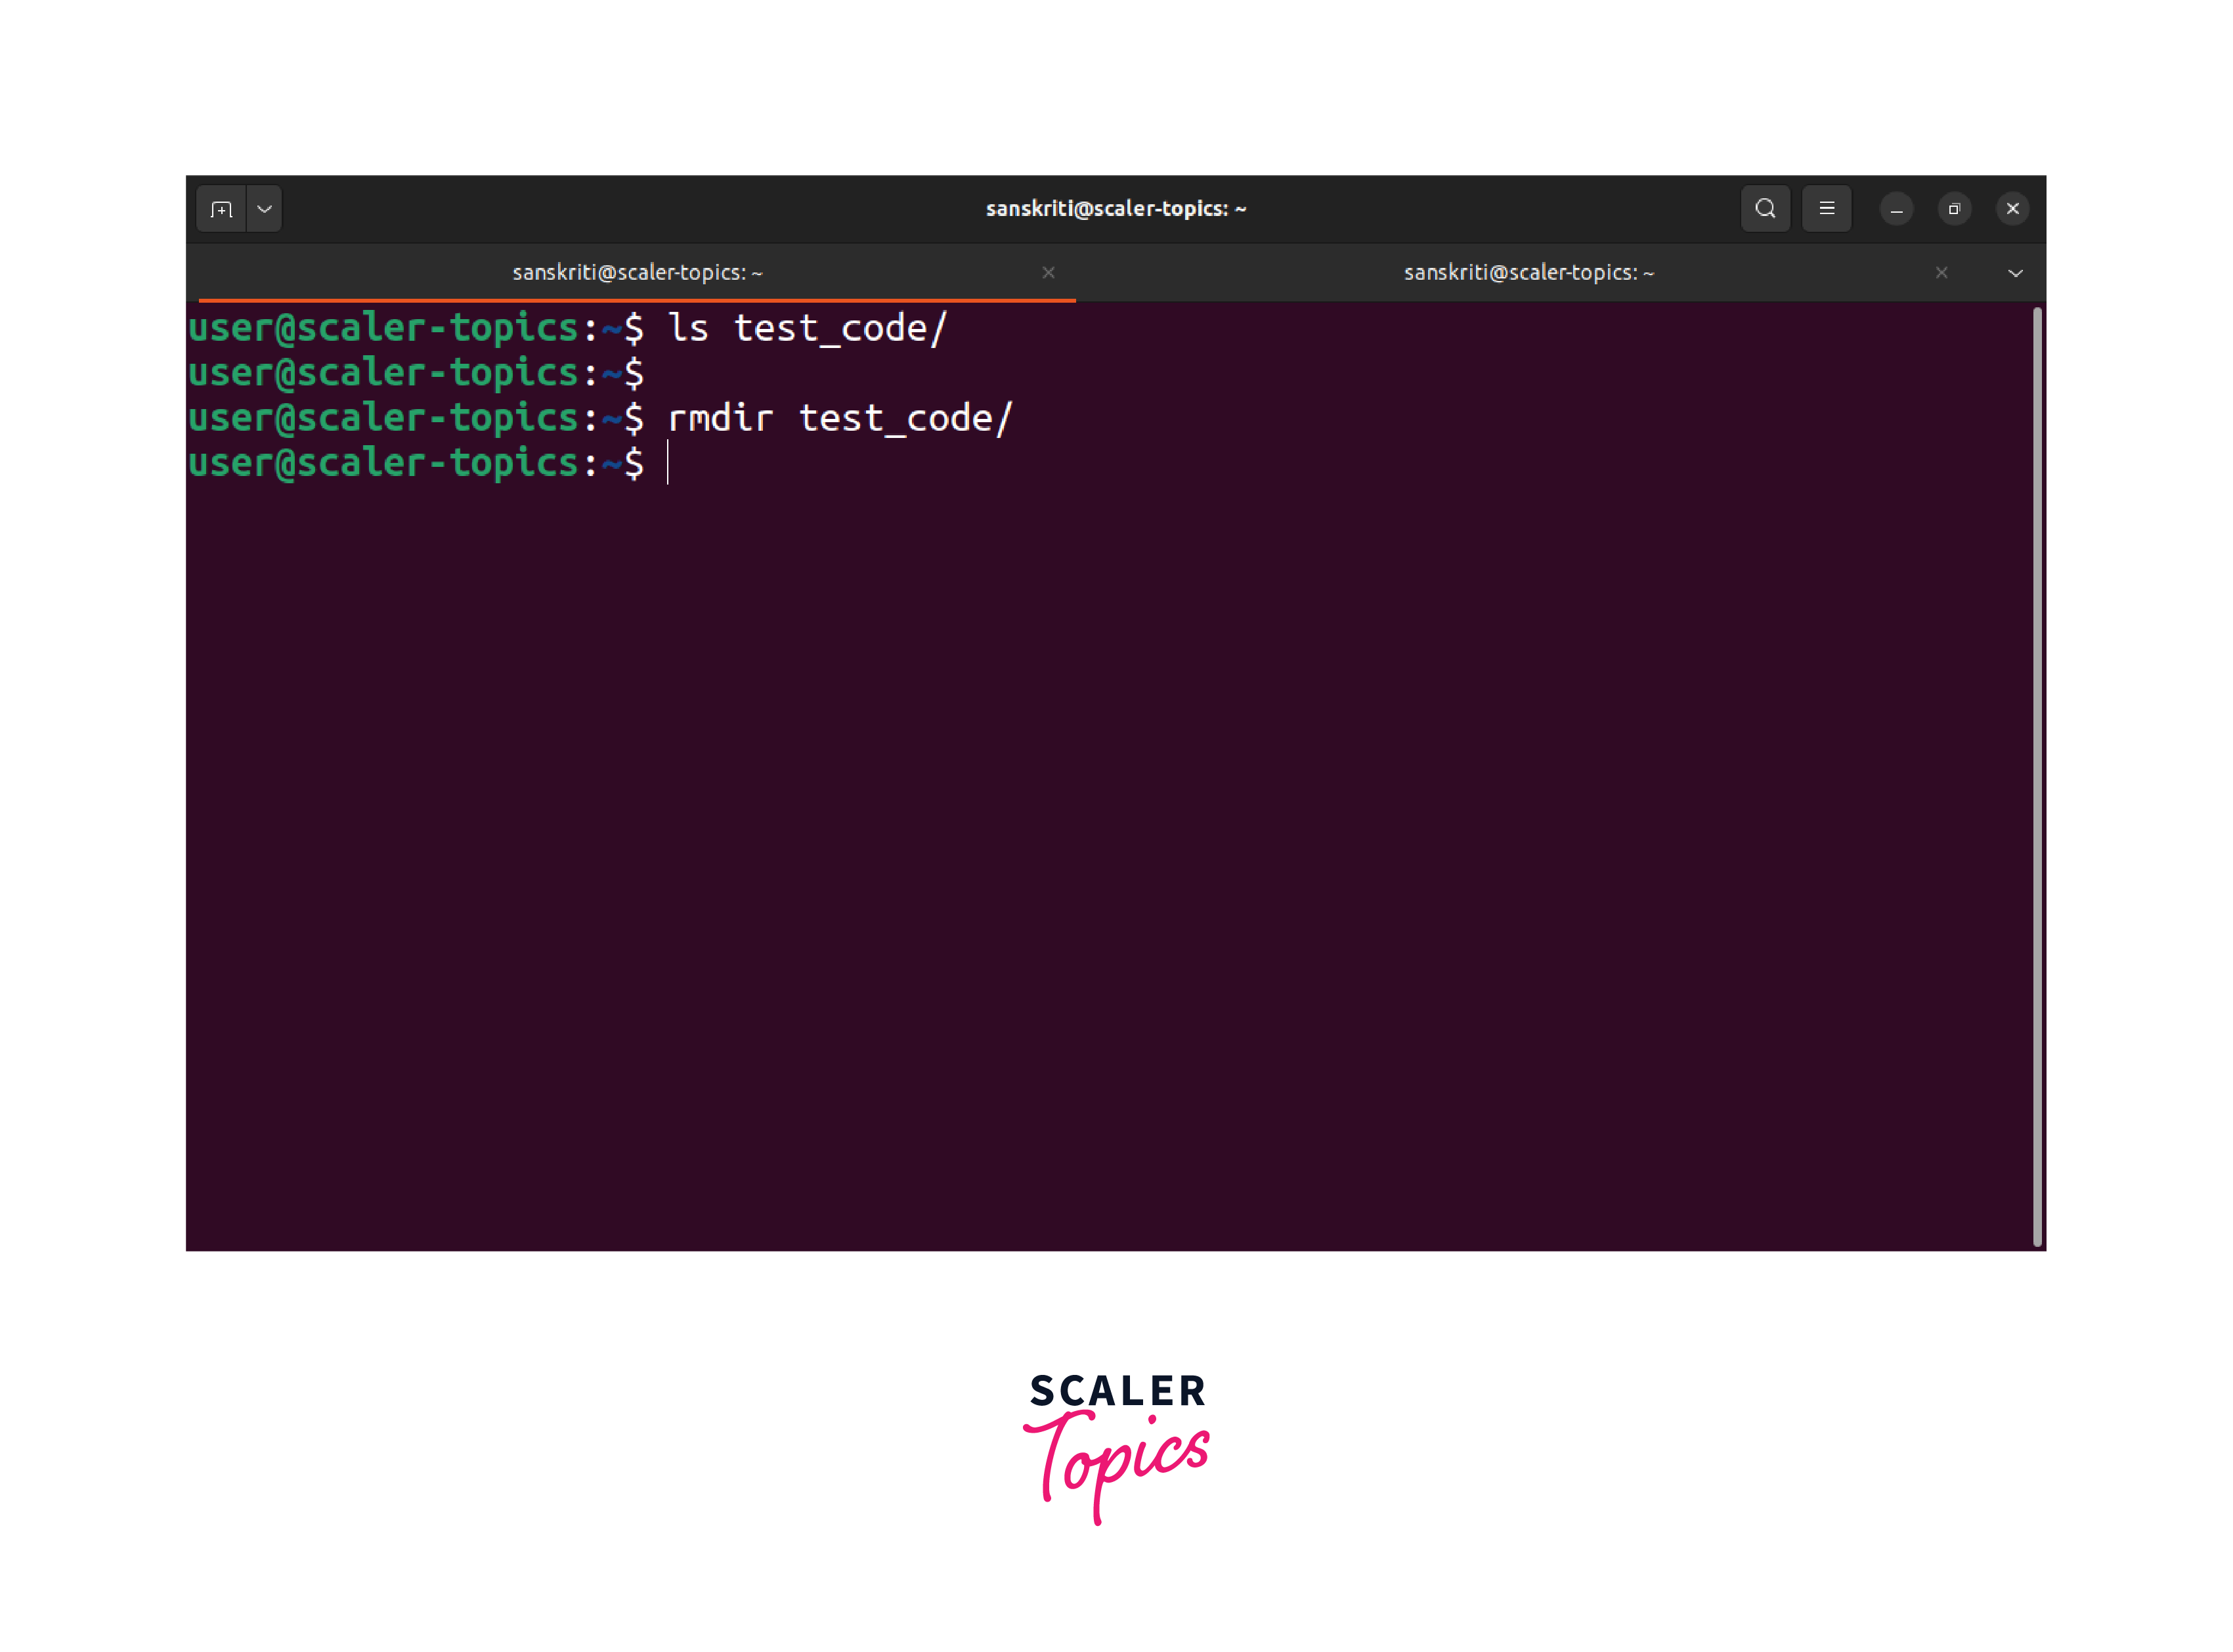
Task: Open the terminal search icon
Action: coord(1765,209)
